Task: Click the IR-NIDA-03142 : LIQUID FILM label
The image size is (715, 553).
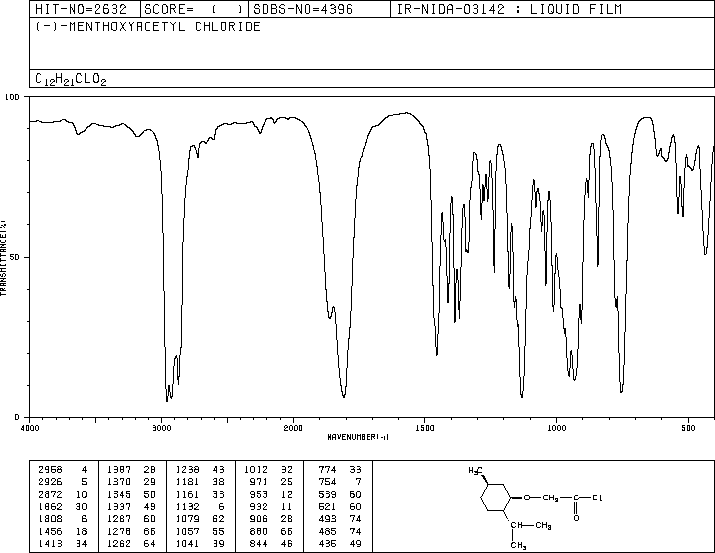Action: pos(509,9)
